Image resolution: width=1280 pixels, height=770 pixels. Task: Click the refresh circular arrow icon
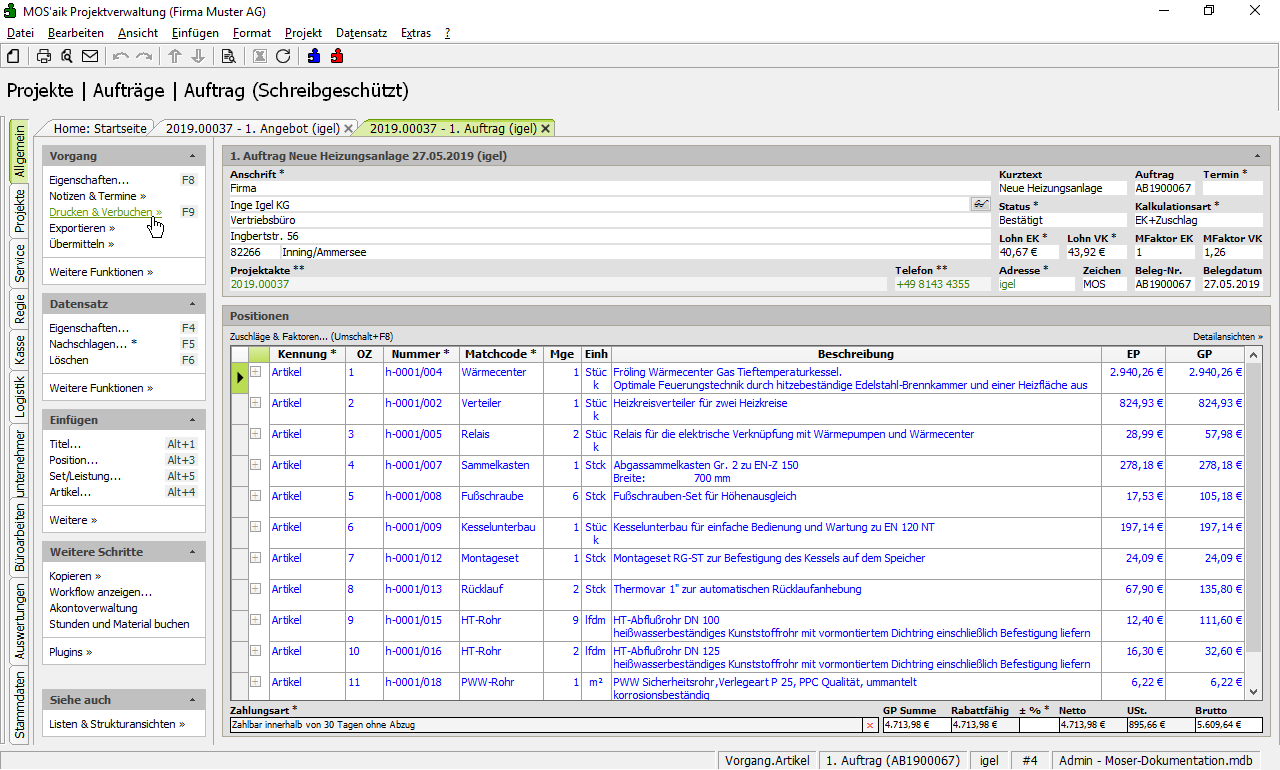click(x=283, y=56)
